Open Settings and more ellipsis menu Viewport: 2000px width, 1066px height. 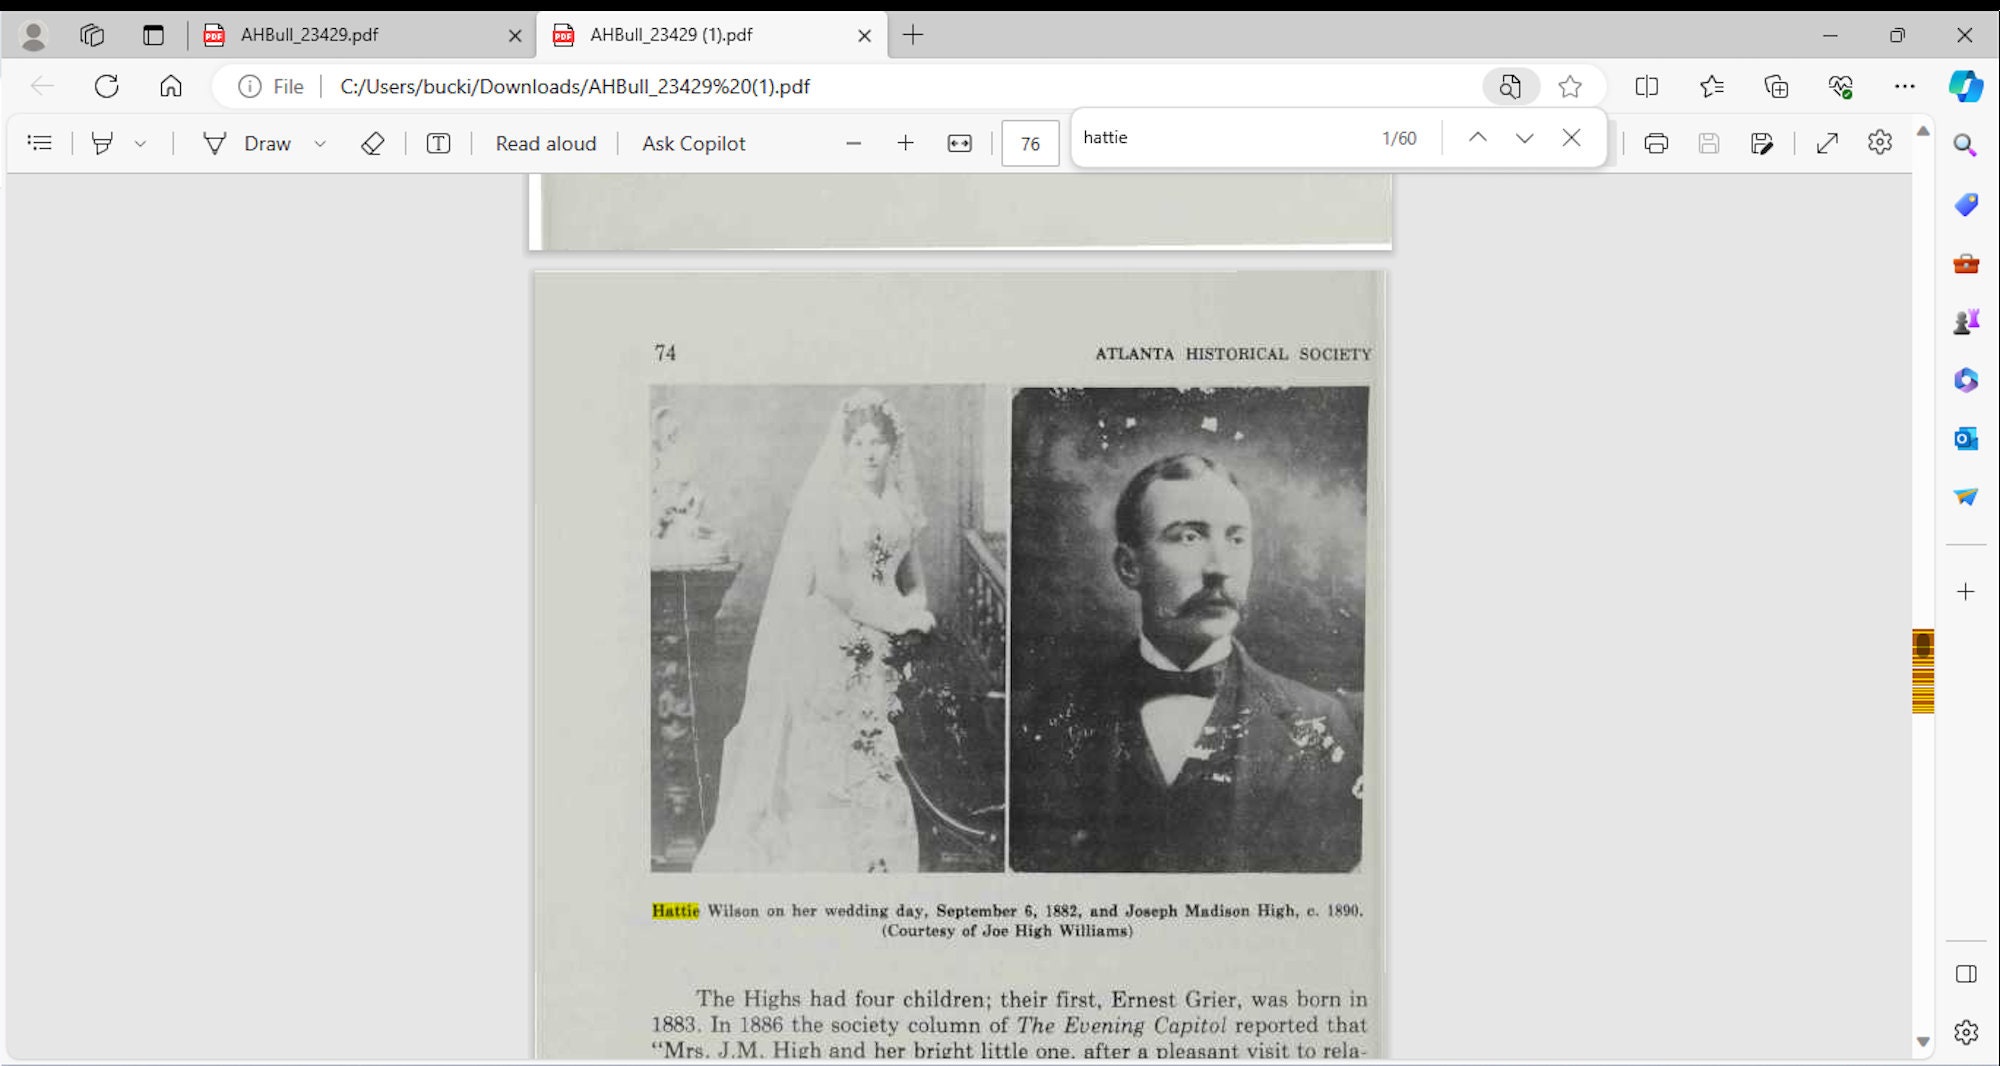coord(1905,87)
